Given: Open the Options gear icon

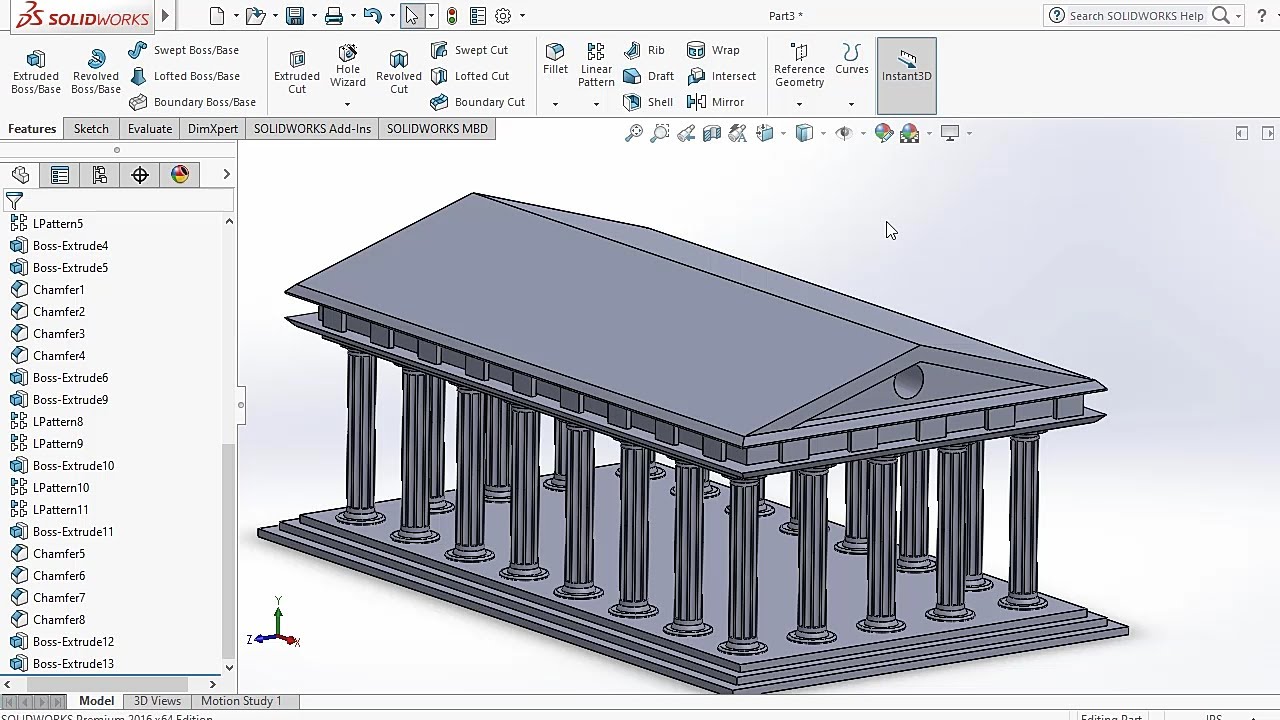Looking at the screenshot, I should [x=503, y=16].
